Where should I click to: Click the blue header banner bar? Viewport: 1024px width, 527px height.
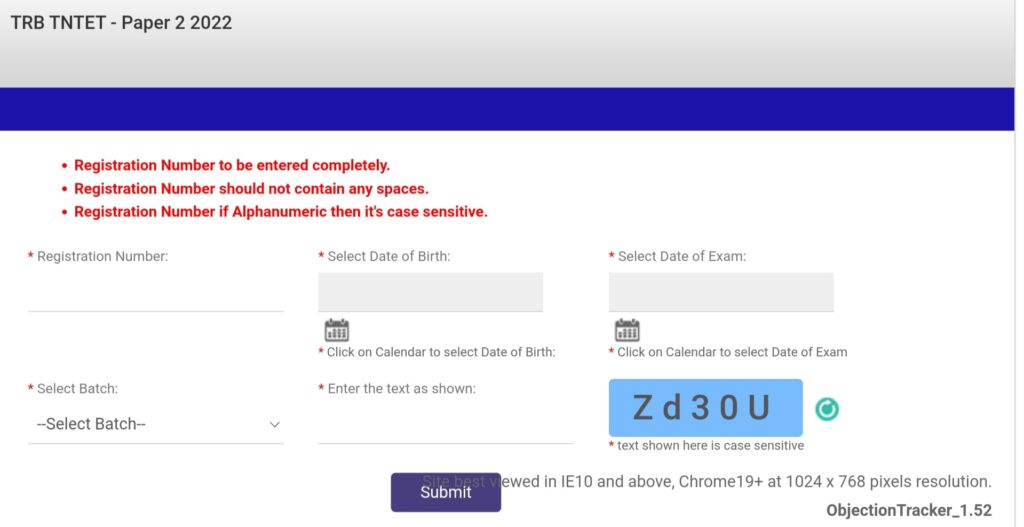pos(507,109)
